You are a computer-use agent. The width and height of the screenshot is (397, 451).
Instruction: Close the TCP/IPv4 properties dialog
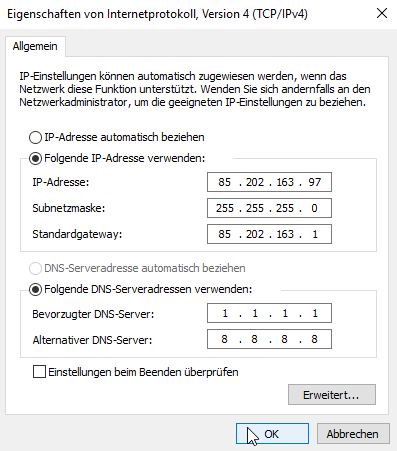[382, 14]
